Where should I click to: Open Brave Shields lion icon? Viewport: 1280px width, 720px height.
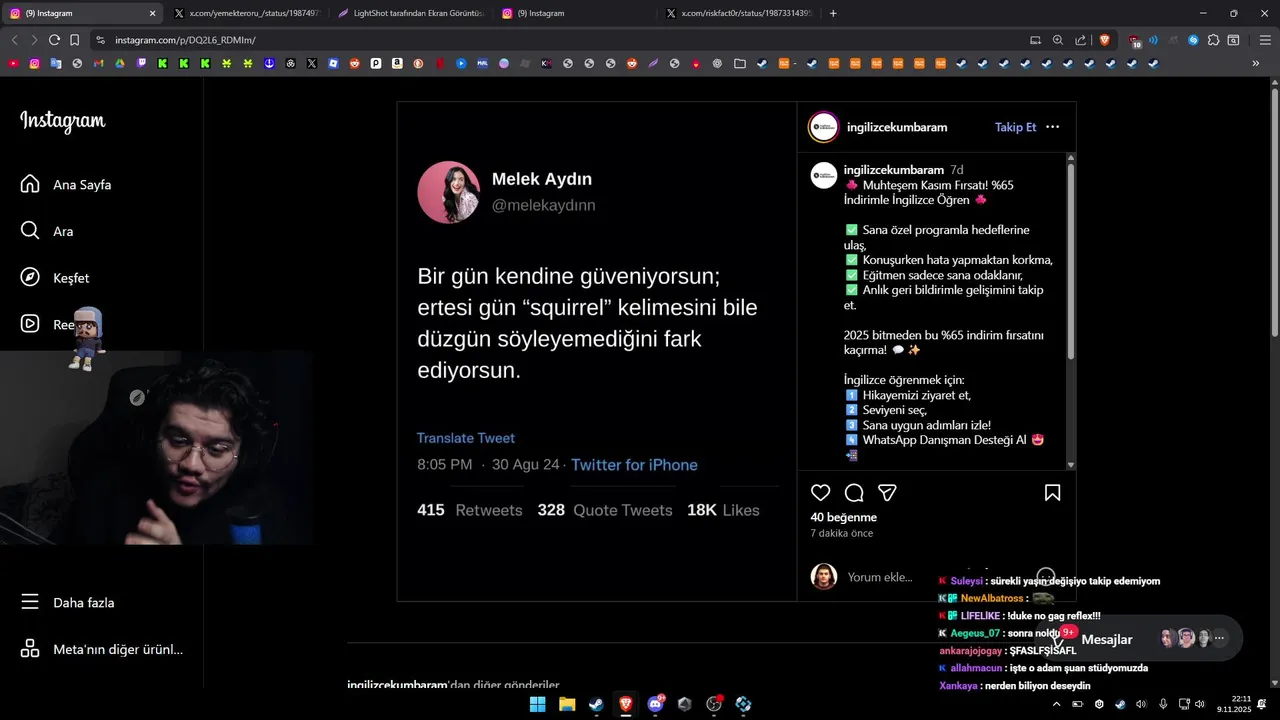click(1104, 40)
